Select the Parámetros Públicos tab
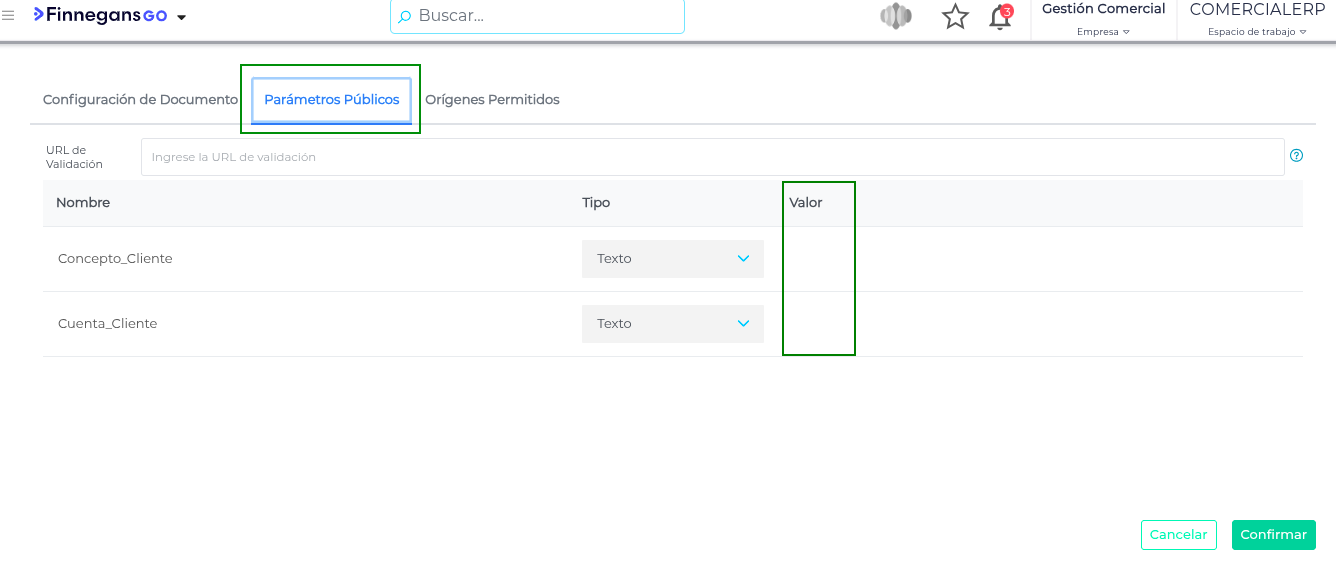The height and width of the screenshot is (565, 1336). [331, 100]
